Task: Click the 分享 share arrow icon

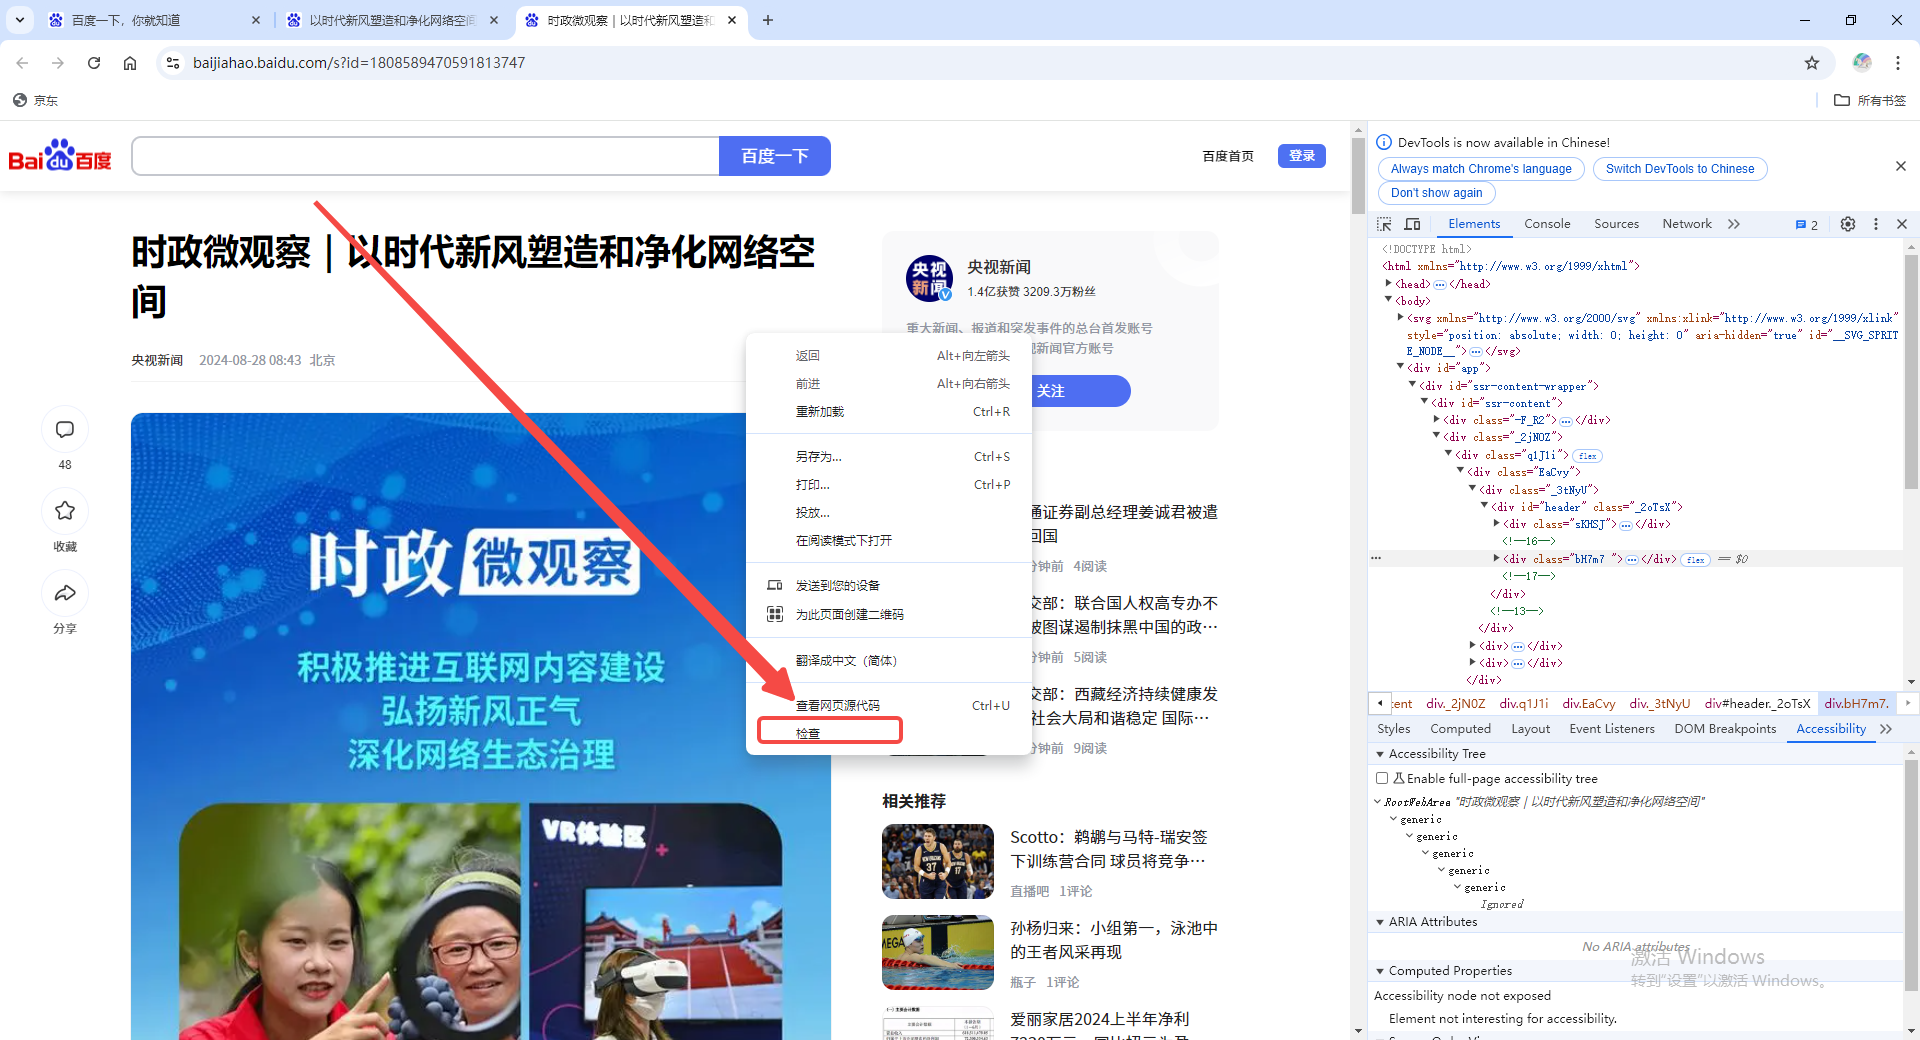Action: pyautogui.click(x=65, y=593)
